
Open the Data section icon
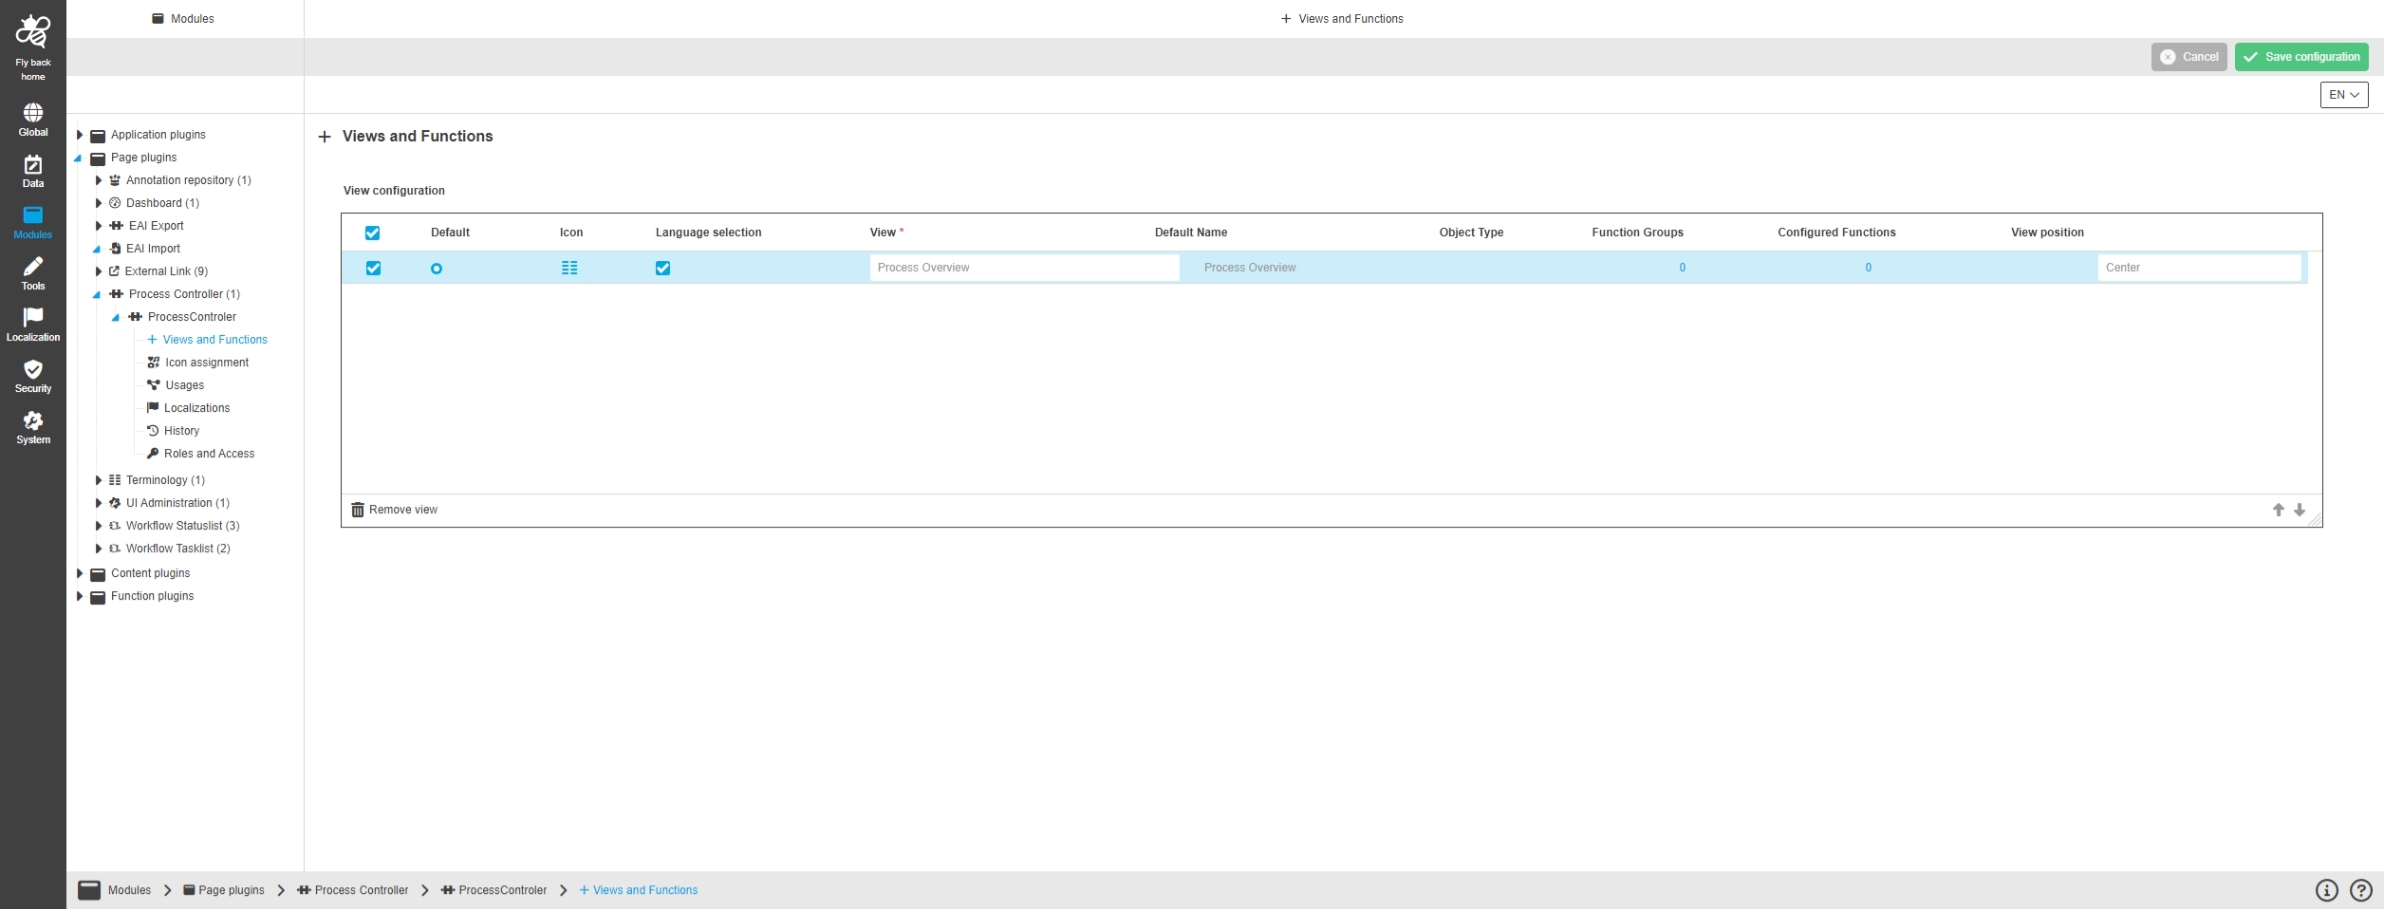coord(33,165)
